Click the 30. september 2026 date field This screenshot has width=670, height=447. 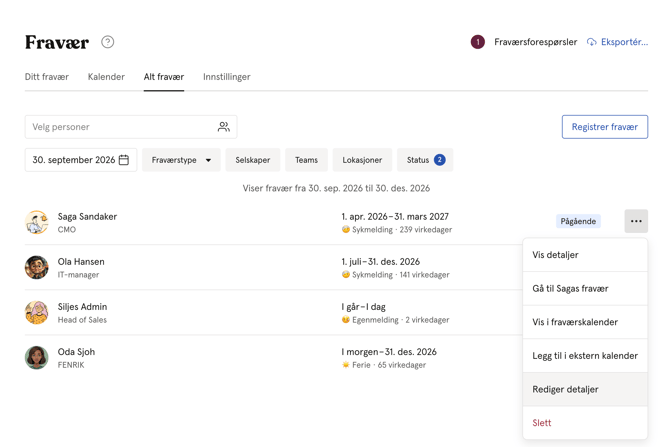tap(81, 160)
